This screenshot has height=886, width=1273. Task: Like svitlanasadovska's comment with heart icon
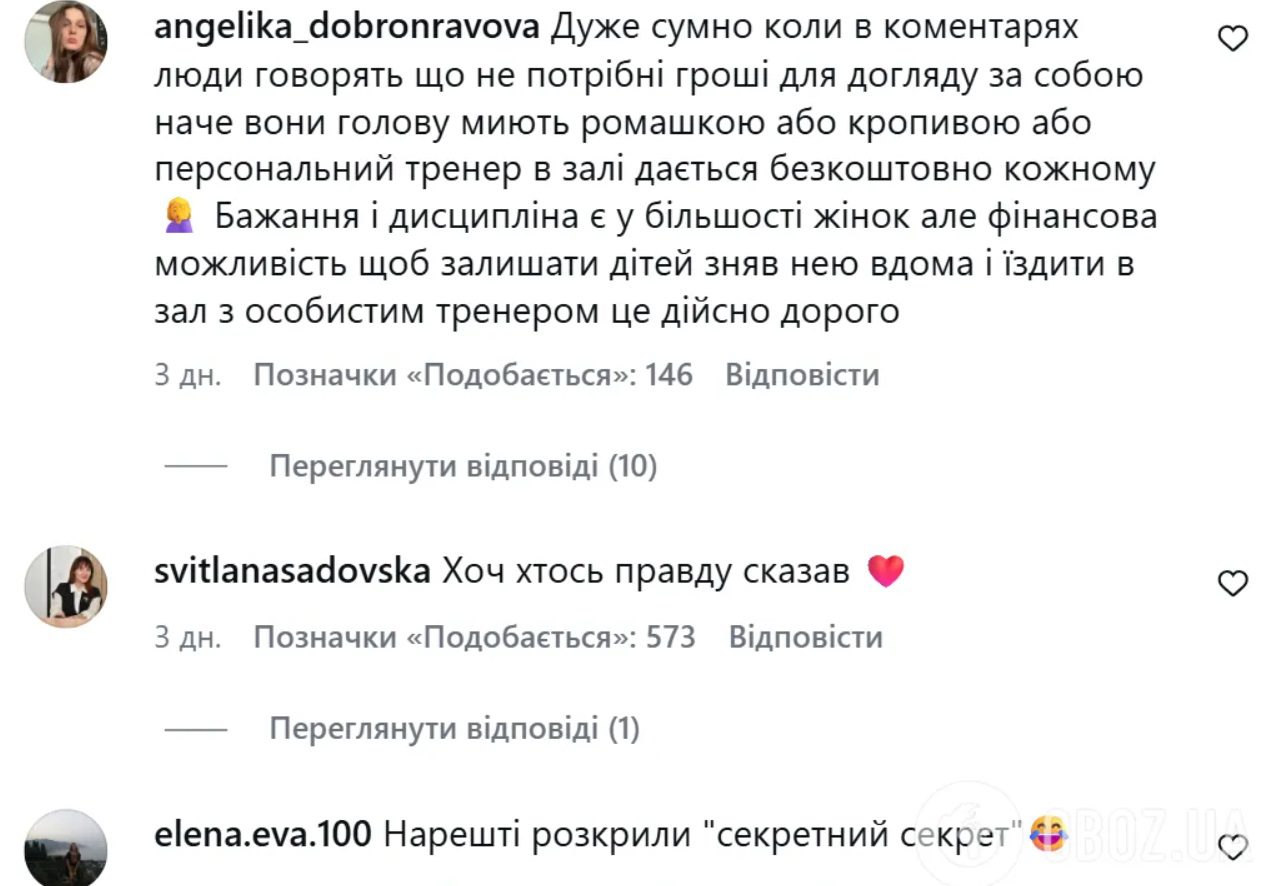point(1234,583)
